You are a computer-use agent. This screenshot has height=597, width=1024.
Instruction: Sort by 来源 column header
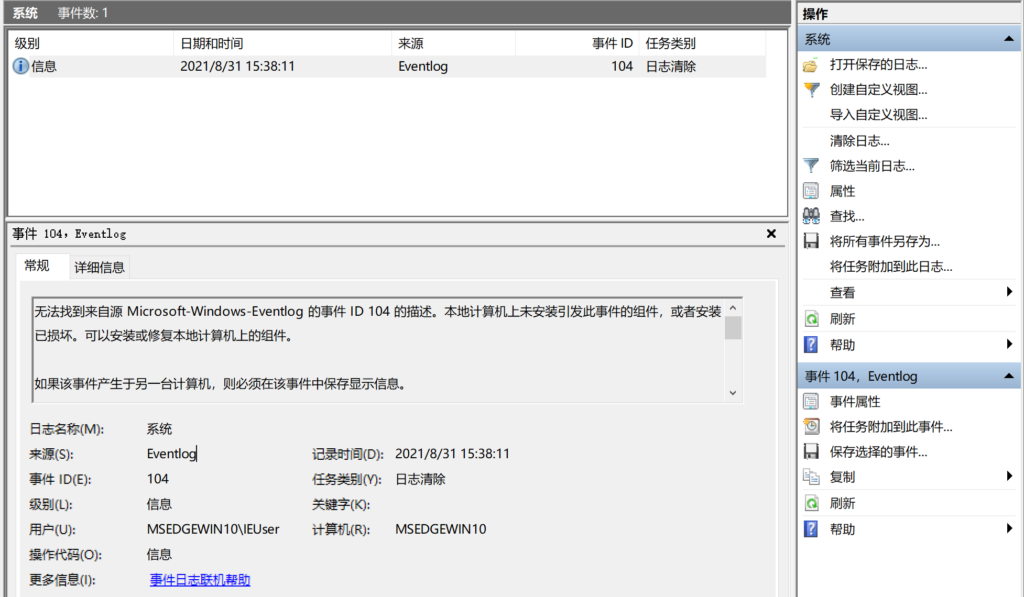click(x=454, y=44)
